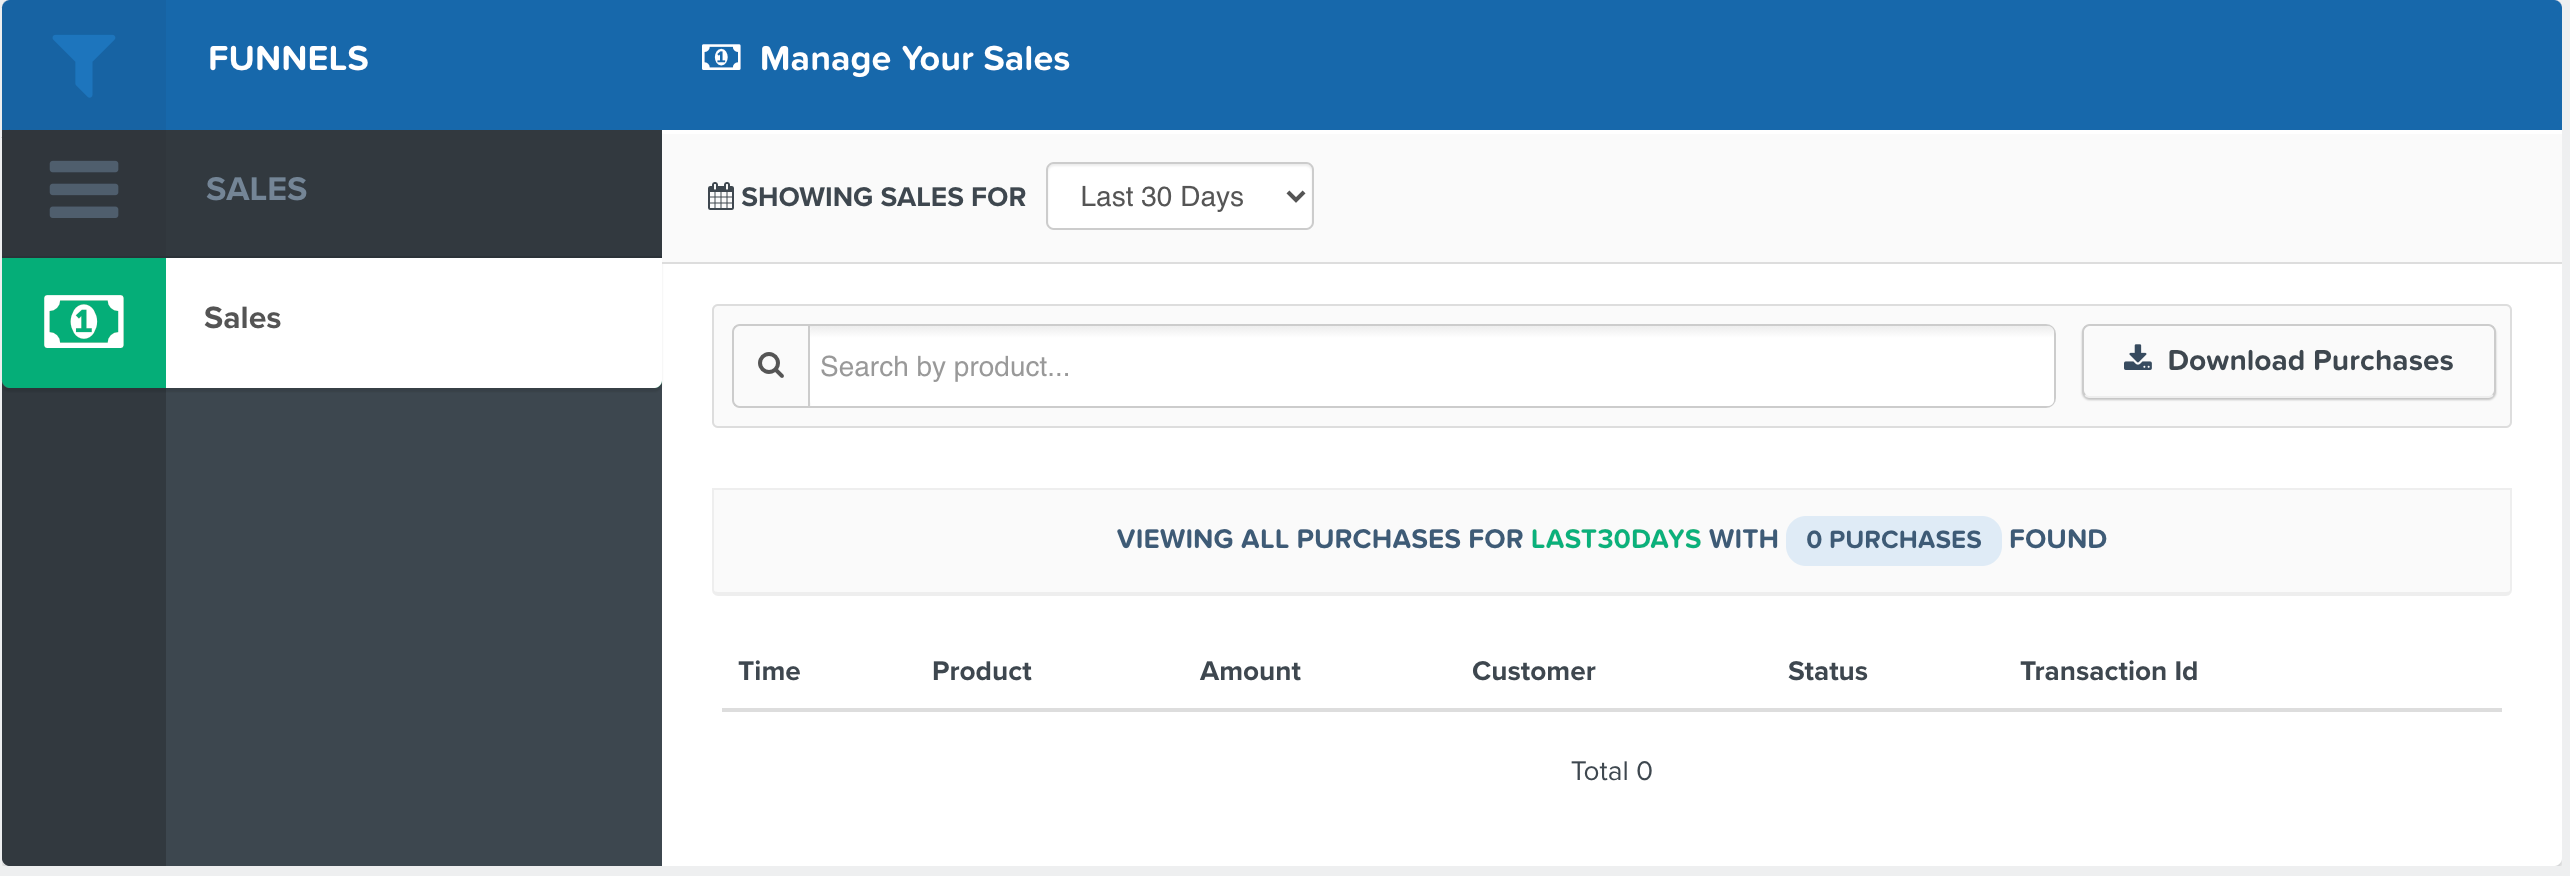Click the Product column header
The image size is (2570, 876).
981,671
